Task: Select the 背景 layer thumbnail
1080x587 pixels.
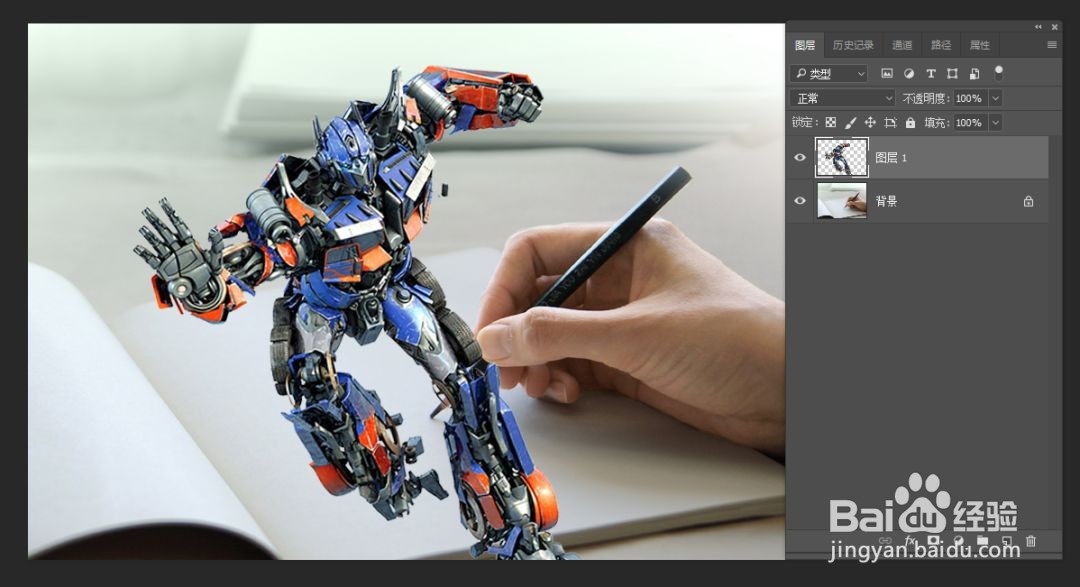Action: (x=842, y=200)
